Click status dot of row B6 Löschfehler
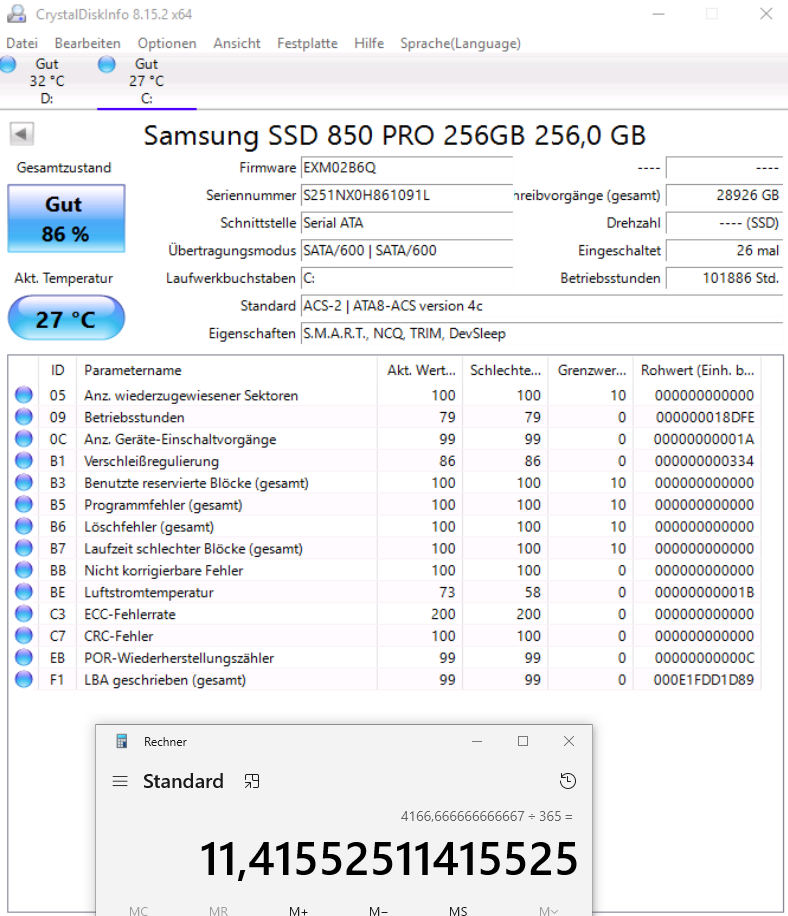This screenshot has height=916, width=788. (24, 526)
